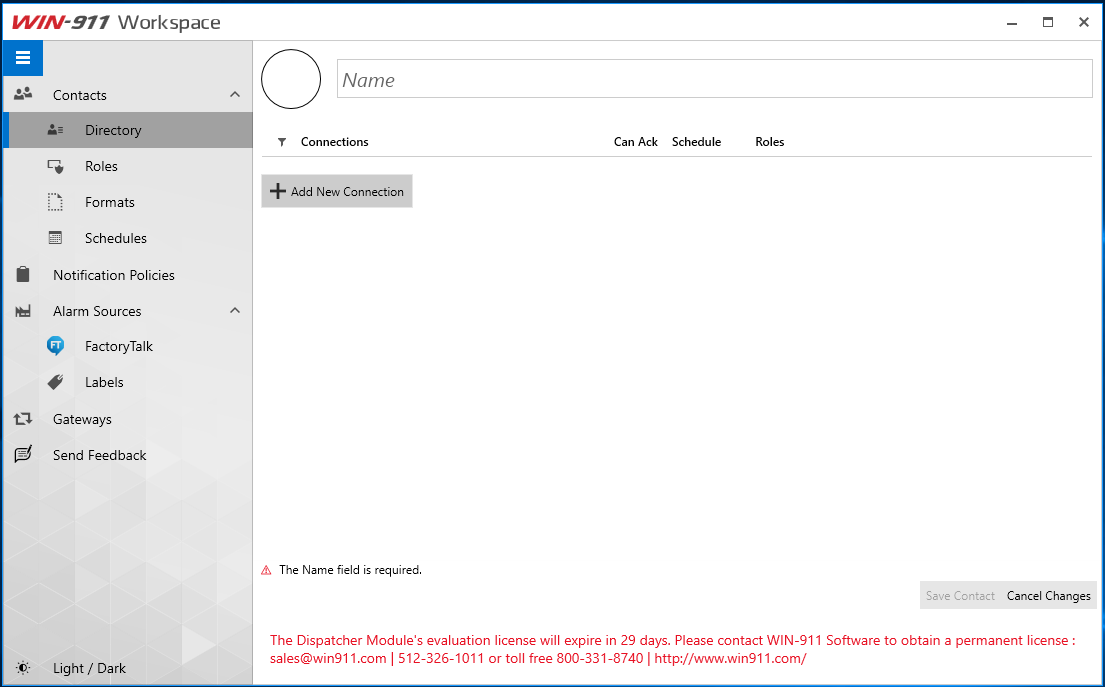The width and height of the screenshot is (1105, 687).
Task: Collapse the Alarm Sources section chevron
Action: click(235, 311)
